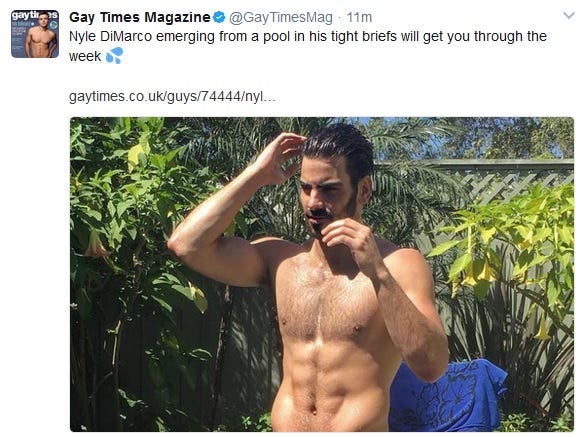Click the Gay Times Magazine display name

(x=140, y=17)
